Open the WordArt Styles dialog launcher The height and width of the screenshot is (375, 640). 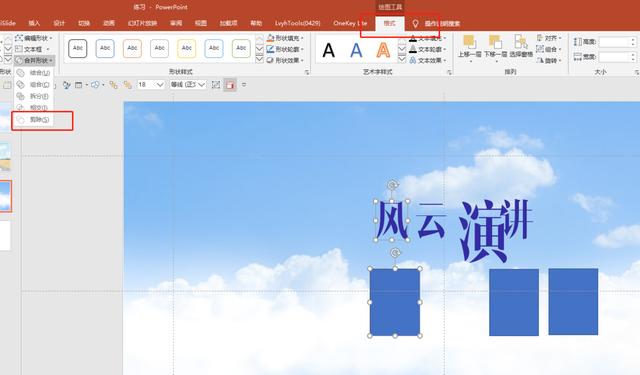tap(449, 72)
